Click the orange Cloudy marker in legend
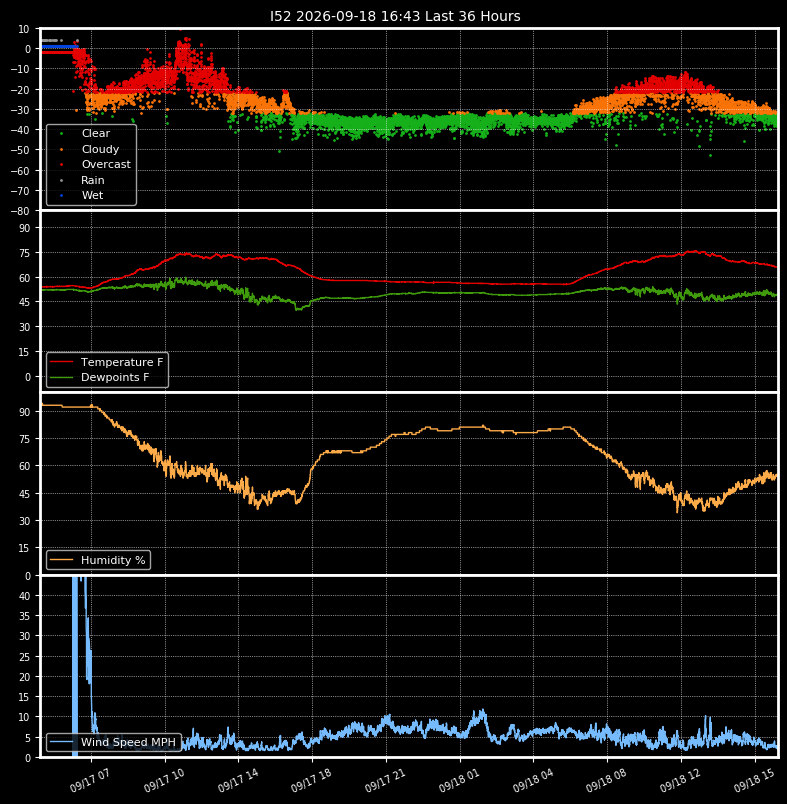Image resolution: width=787 pixels, height=804 pixels. 62,149
